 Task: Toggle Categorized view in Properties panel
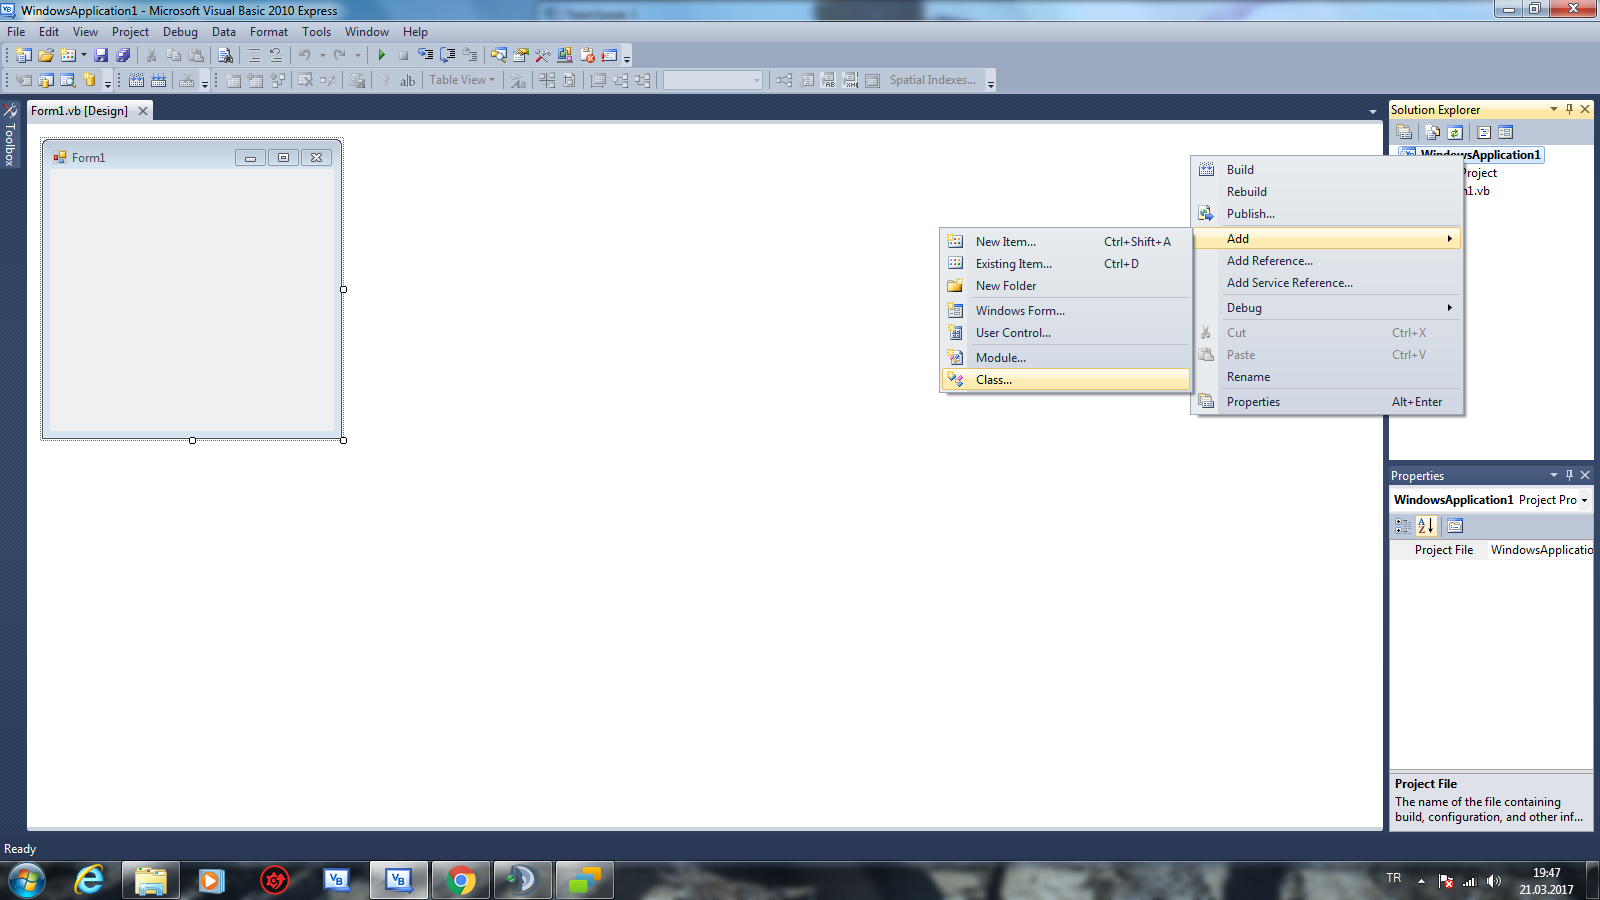click(1404, 526)
